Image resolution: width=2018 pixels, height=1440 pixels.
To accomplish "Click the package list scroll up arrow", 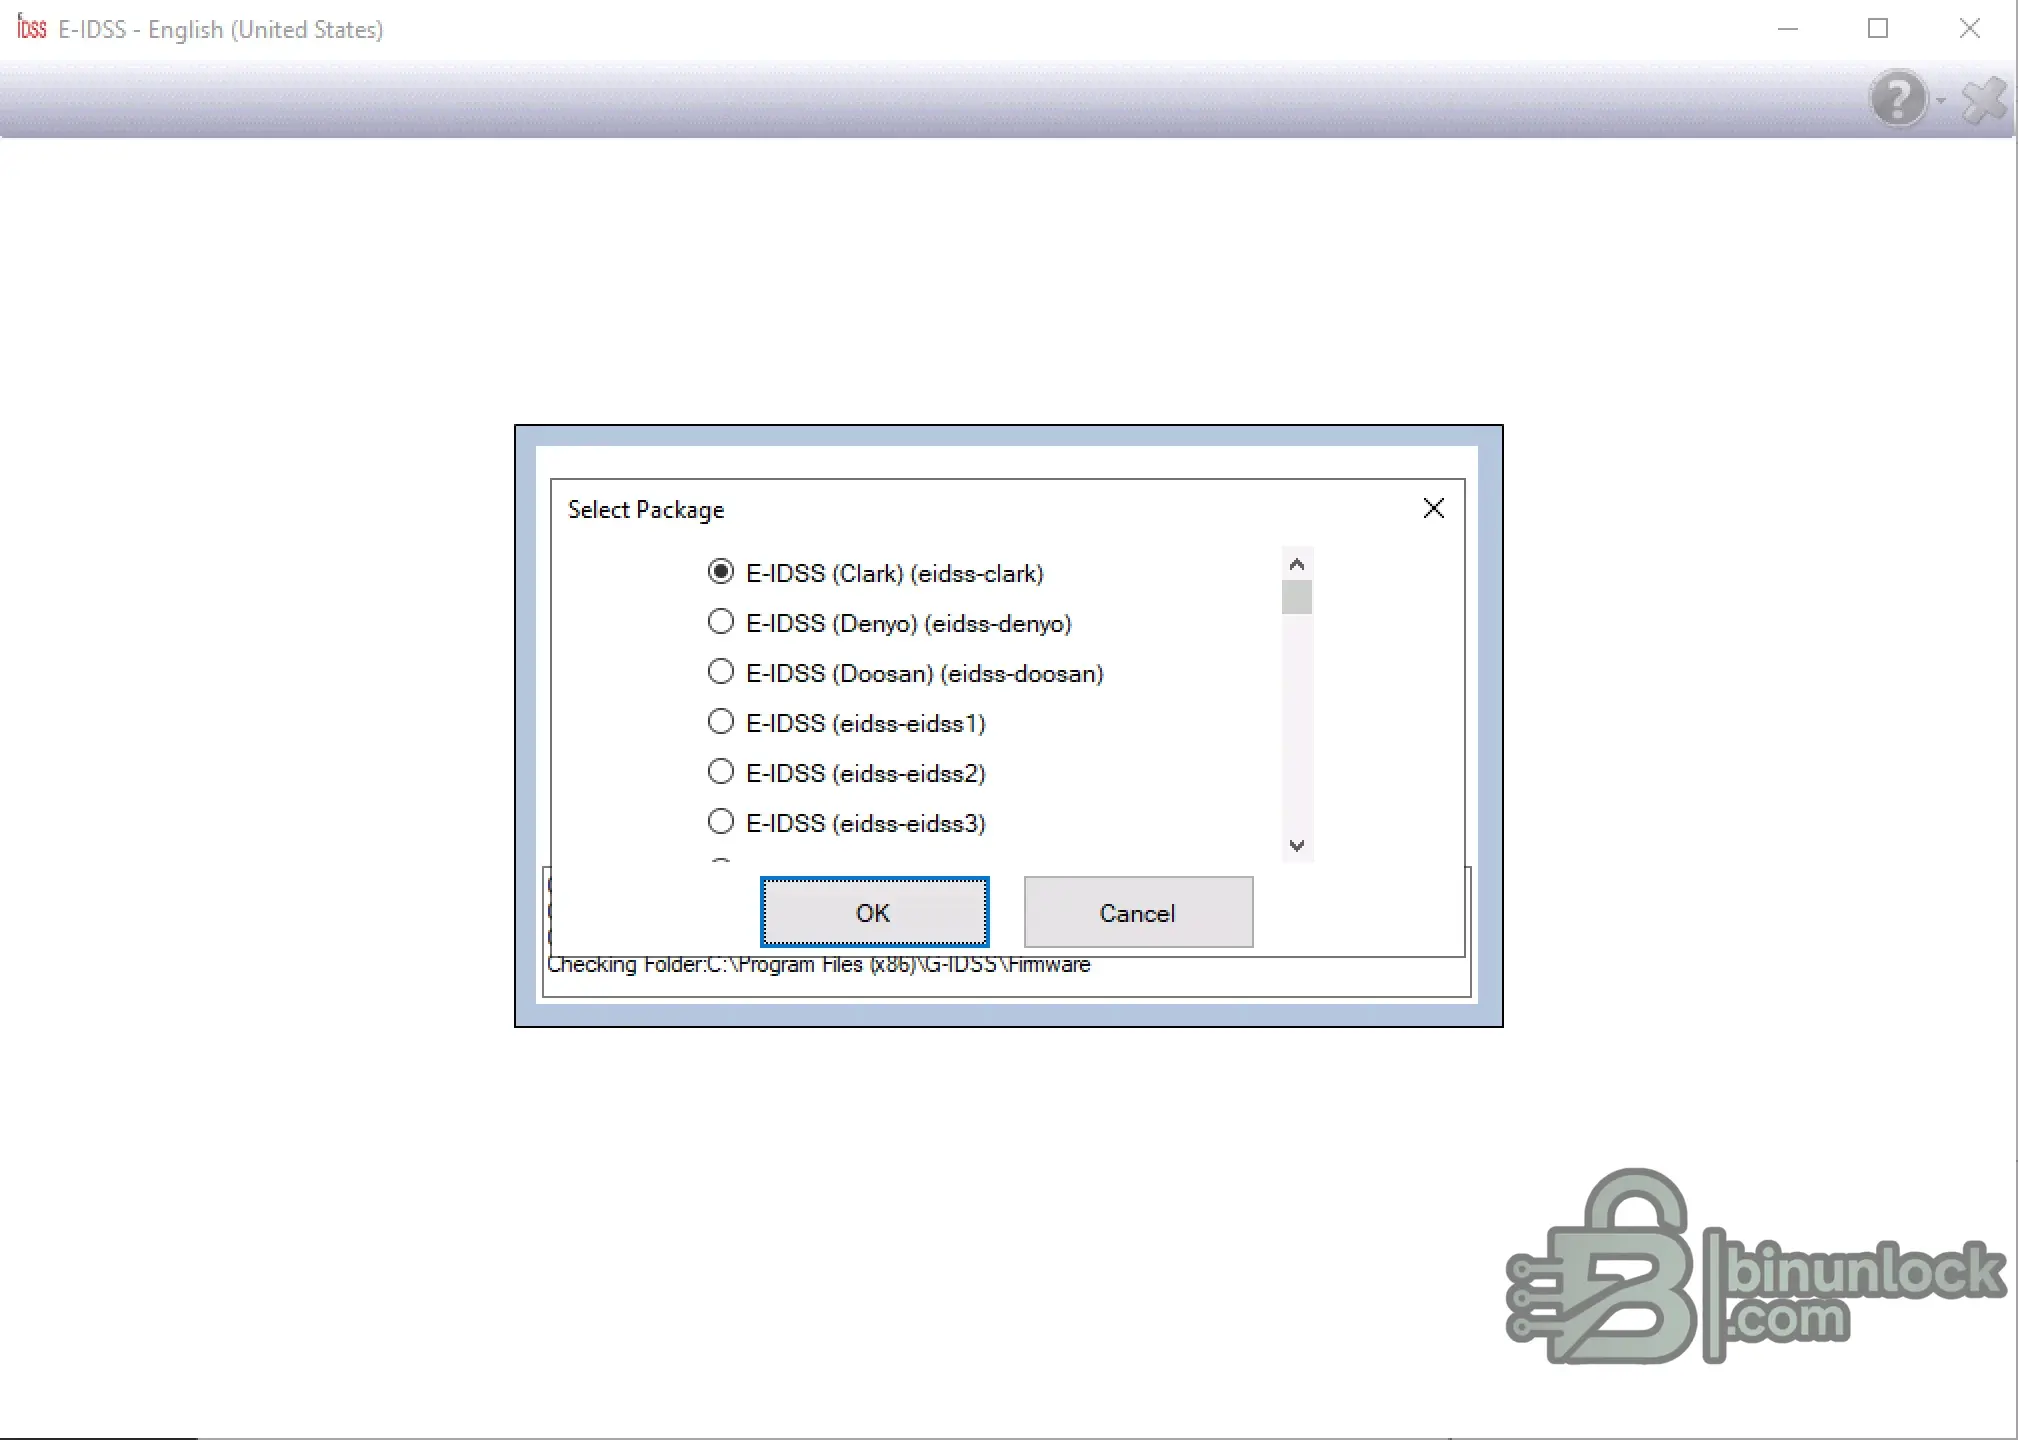I will click(1297, 564).
